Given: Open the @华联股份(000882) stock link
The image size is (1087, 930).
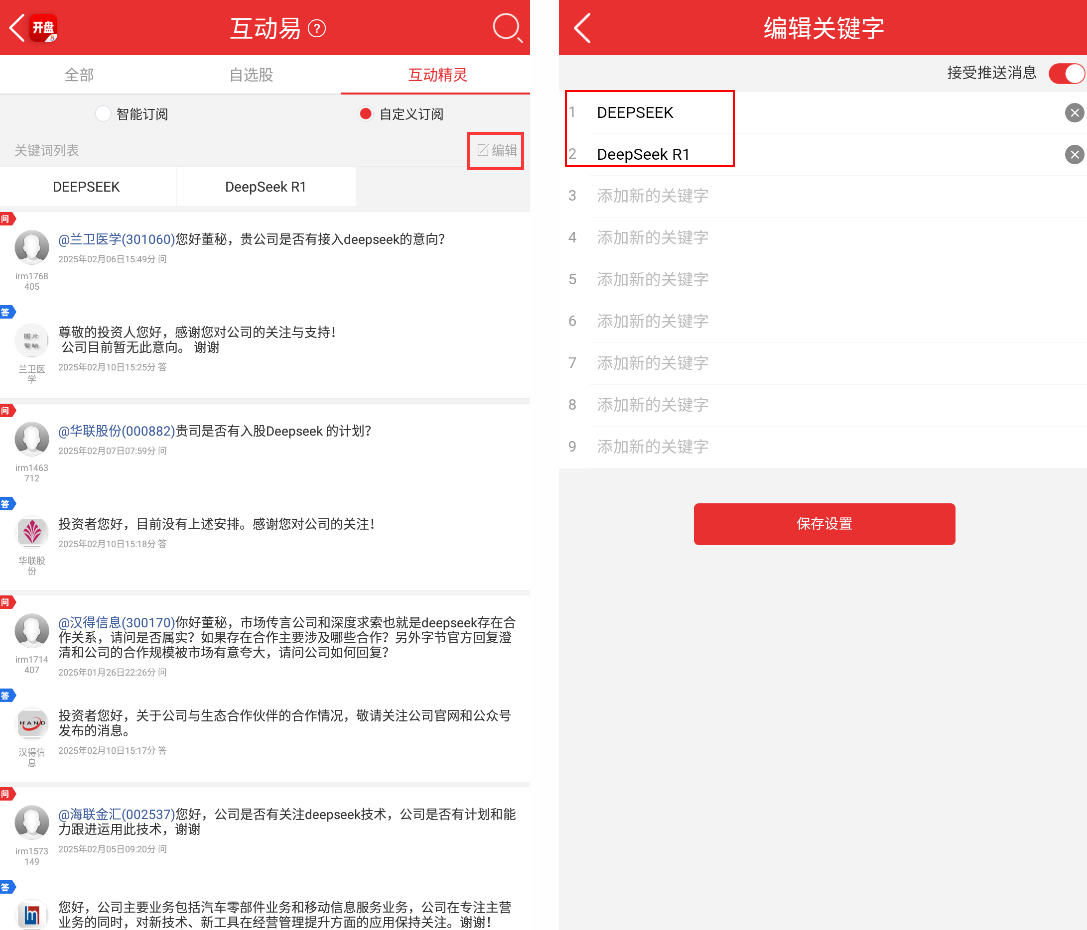Looking at the screenshot, I should 116,432.
